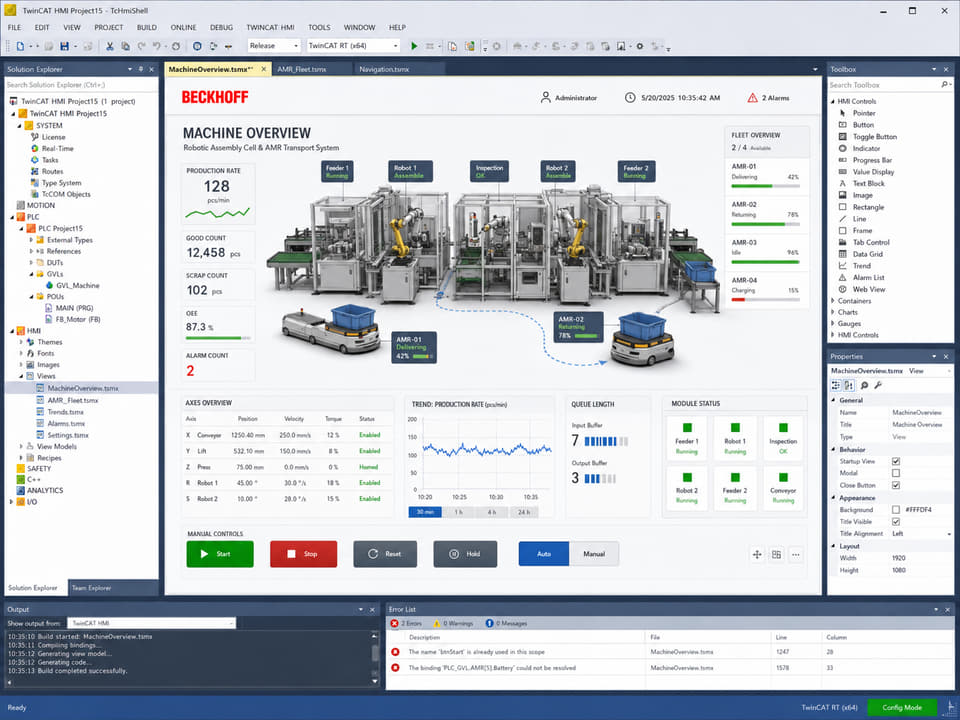The image size is (960, 720).
Task: Uncheck the Close Button checkbox
Action: [x=896, y=486]
